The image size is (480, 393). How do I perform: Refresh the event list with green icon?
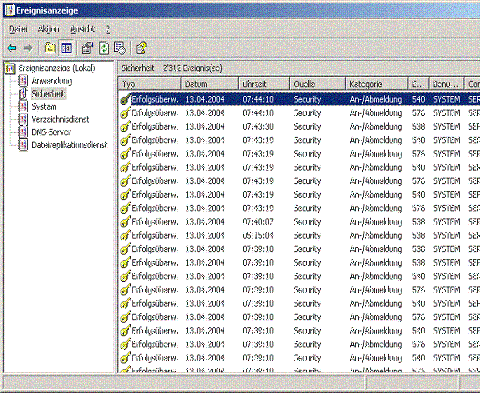(104, 48)
